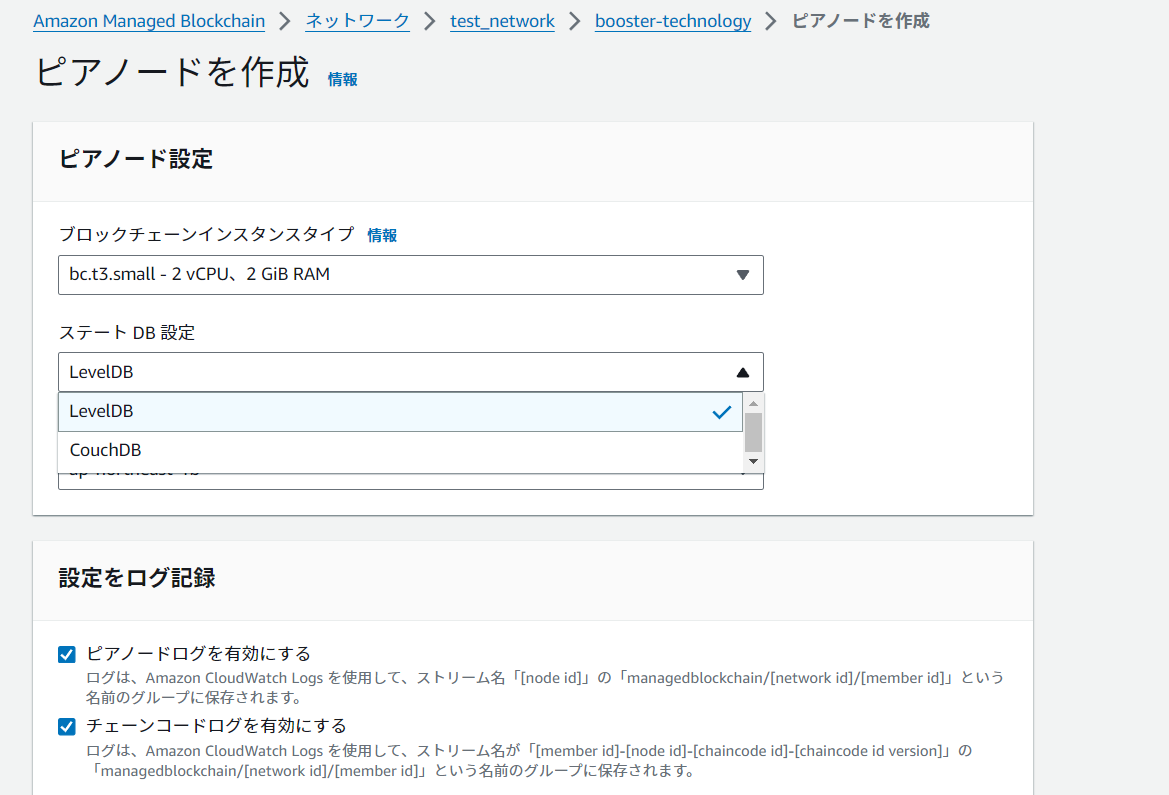This screenshot has height=795, width=1169.
Task: Select the CouchDB option in the list
Action: click(400, 450)
